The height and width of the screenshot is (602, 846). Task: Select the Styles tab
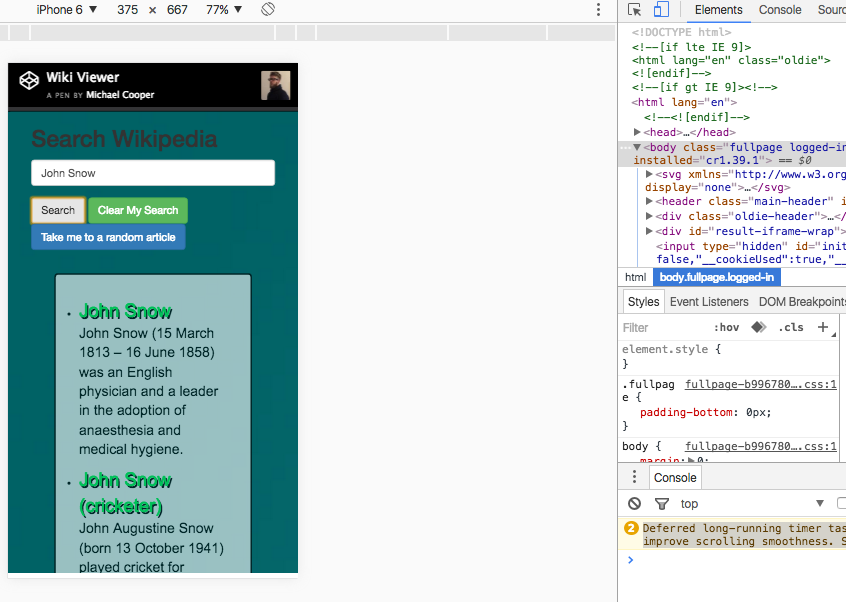point(643,302)
